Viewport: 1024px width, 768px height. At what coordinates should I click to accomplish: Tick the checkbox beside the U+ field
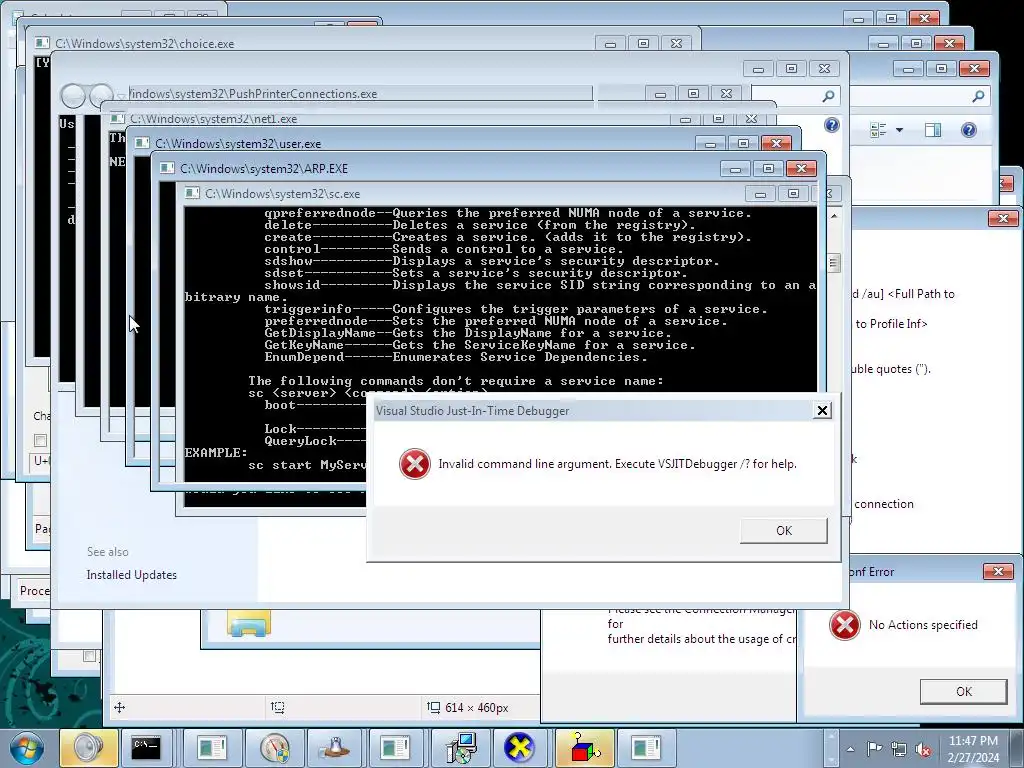pyautogui.click(x=40, y=440)
